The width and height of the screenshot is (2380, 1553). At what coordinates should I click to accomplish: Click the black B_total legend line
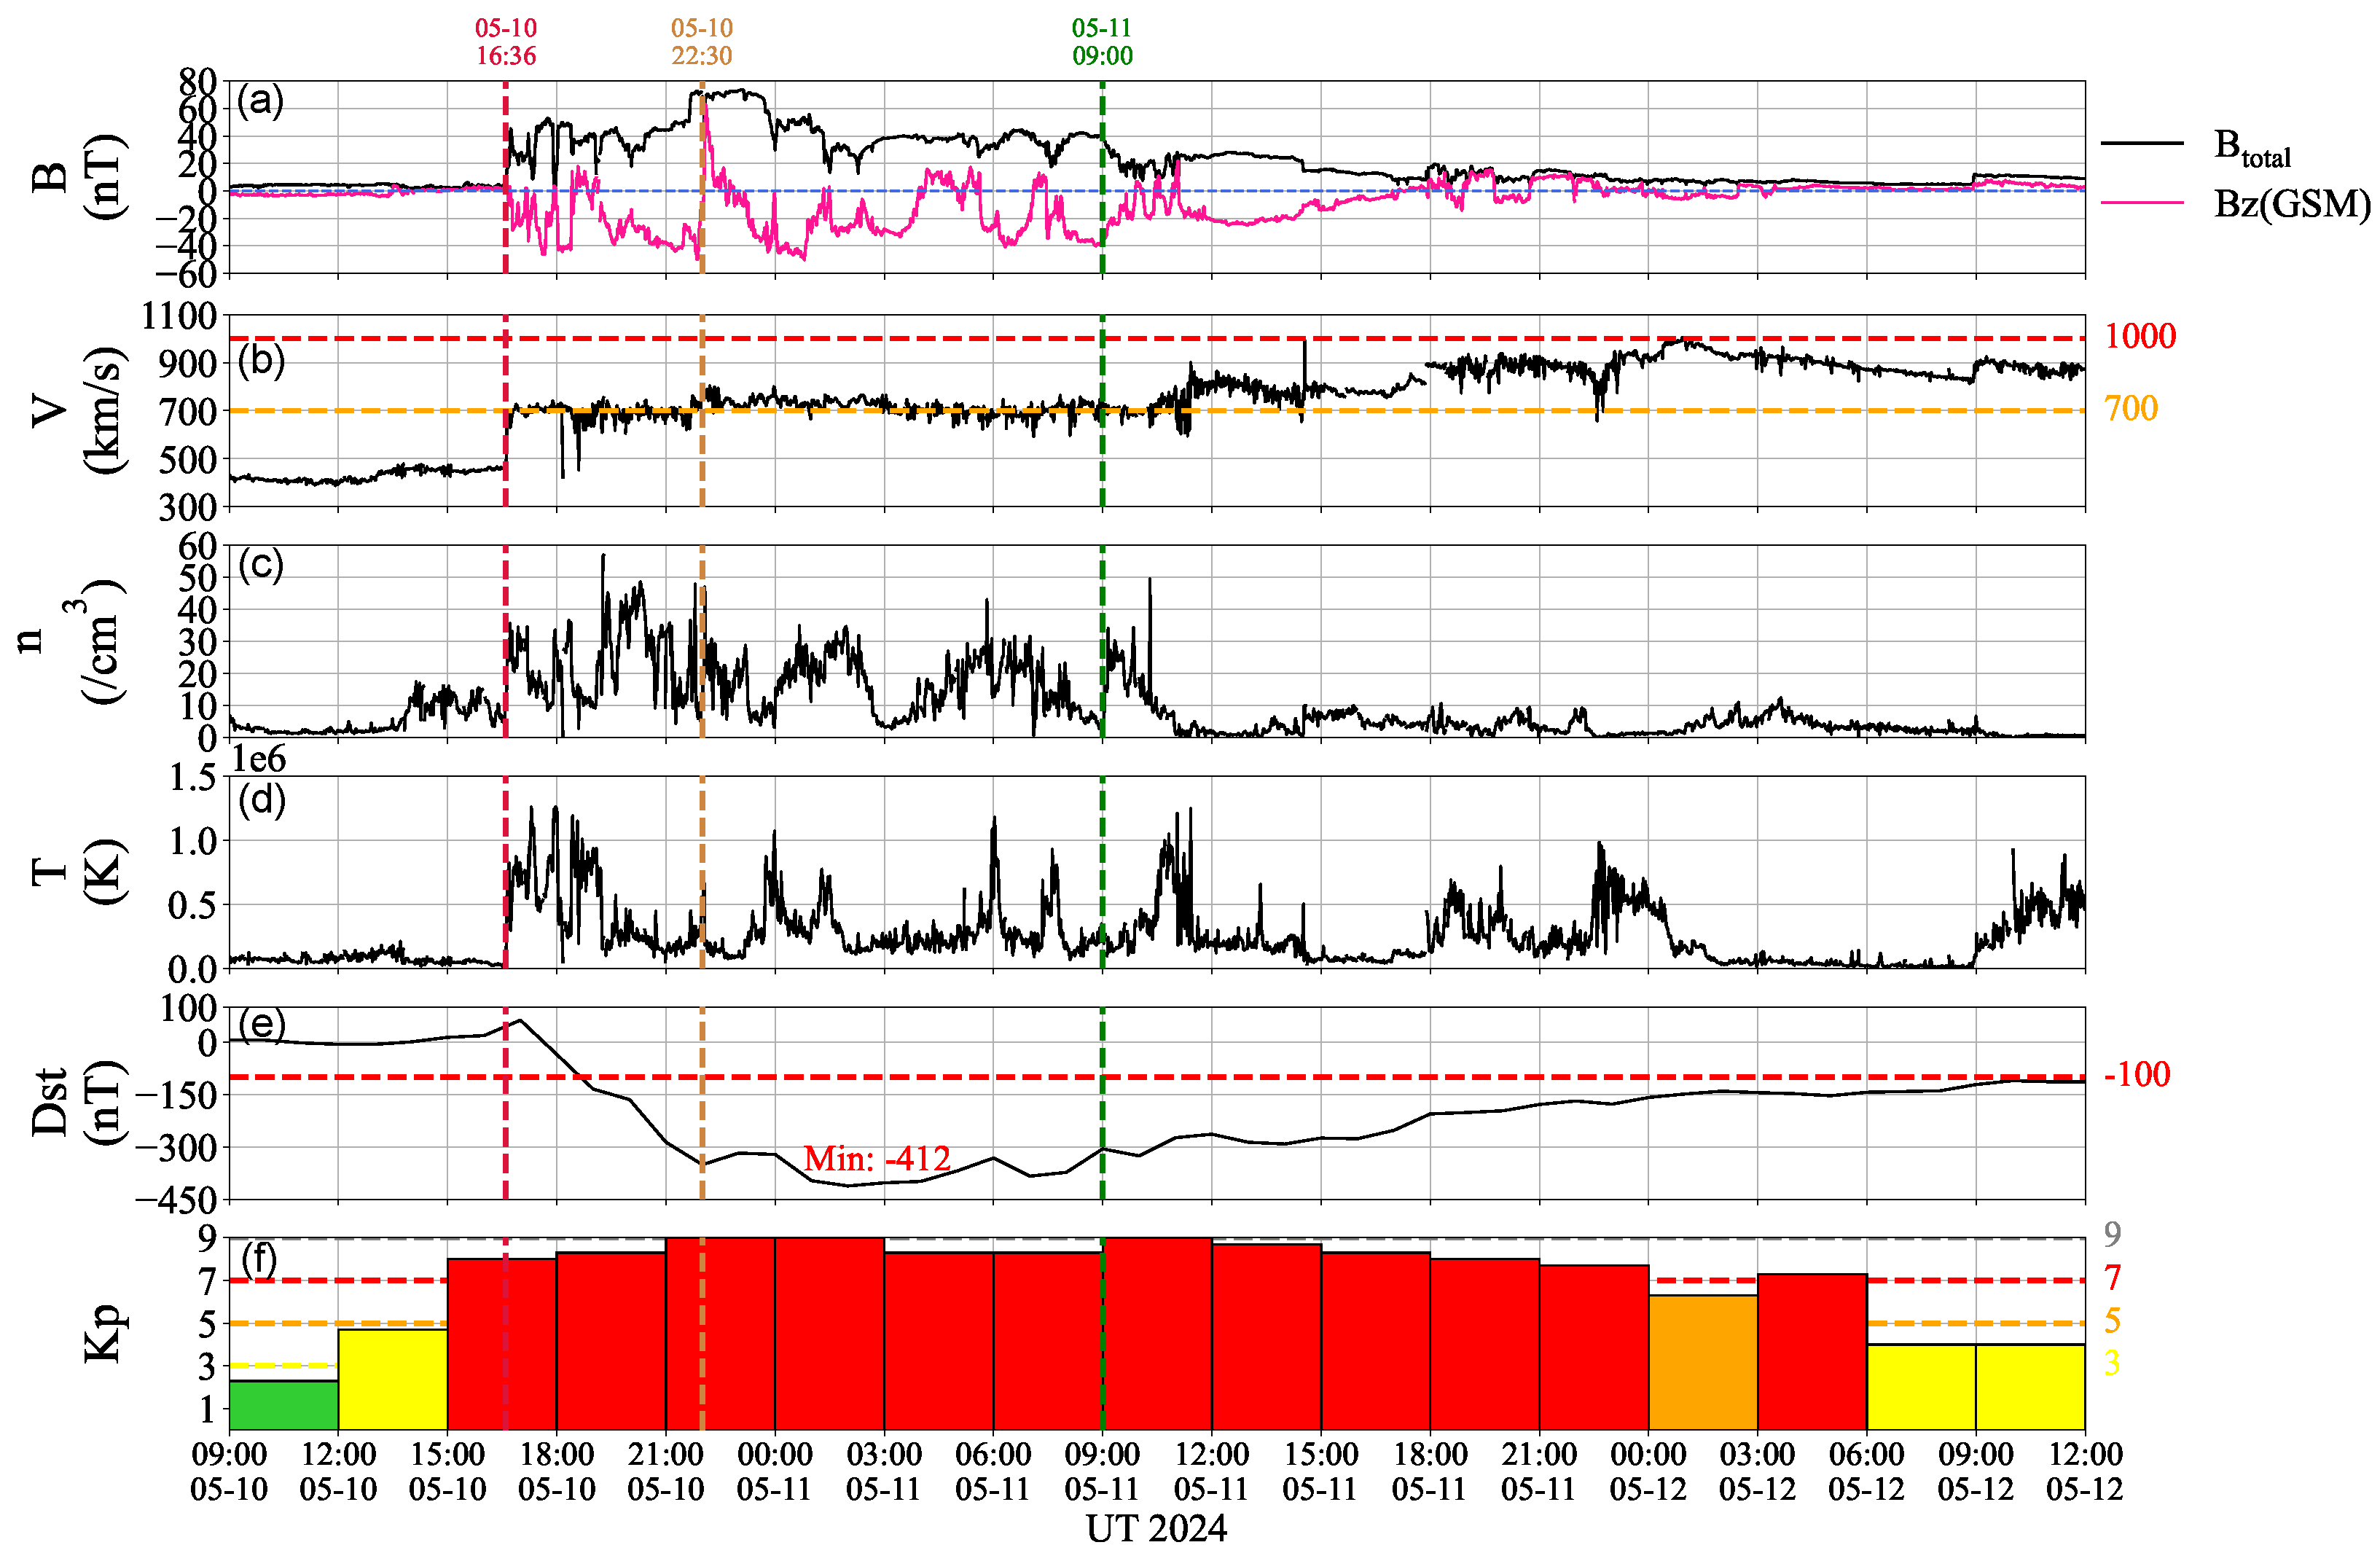[2142, 144]
